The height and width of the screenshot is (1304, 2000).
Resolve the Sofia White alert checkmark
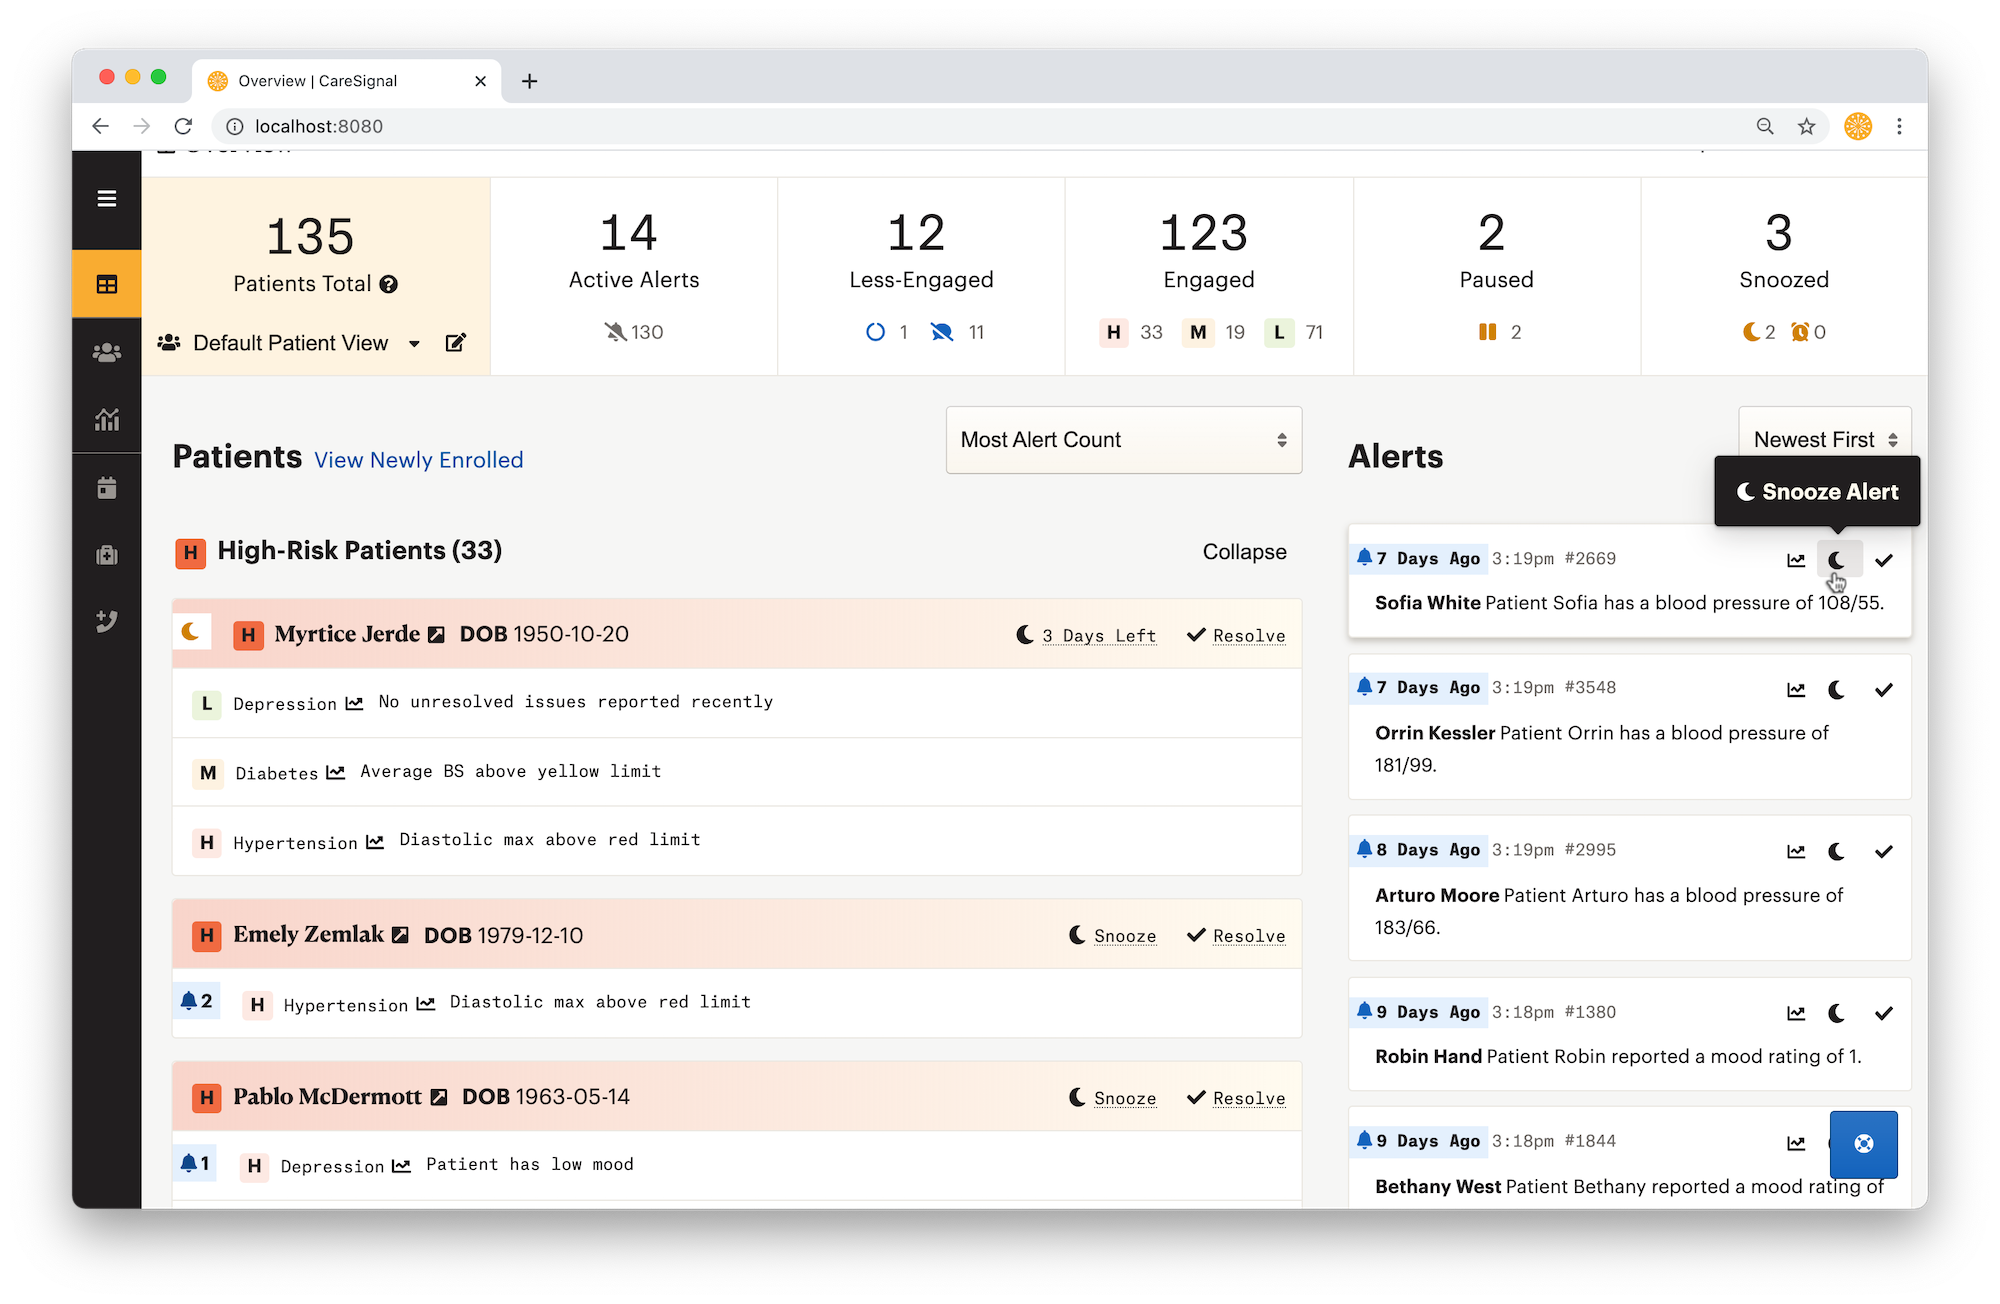1884,560
